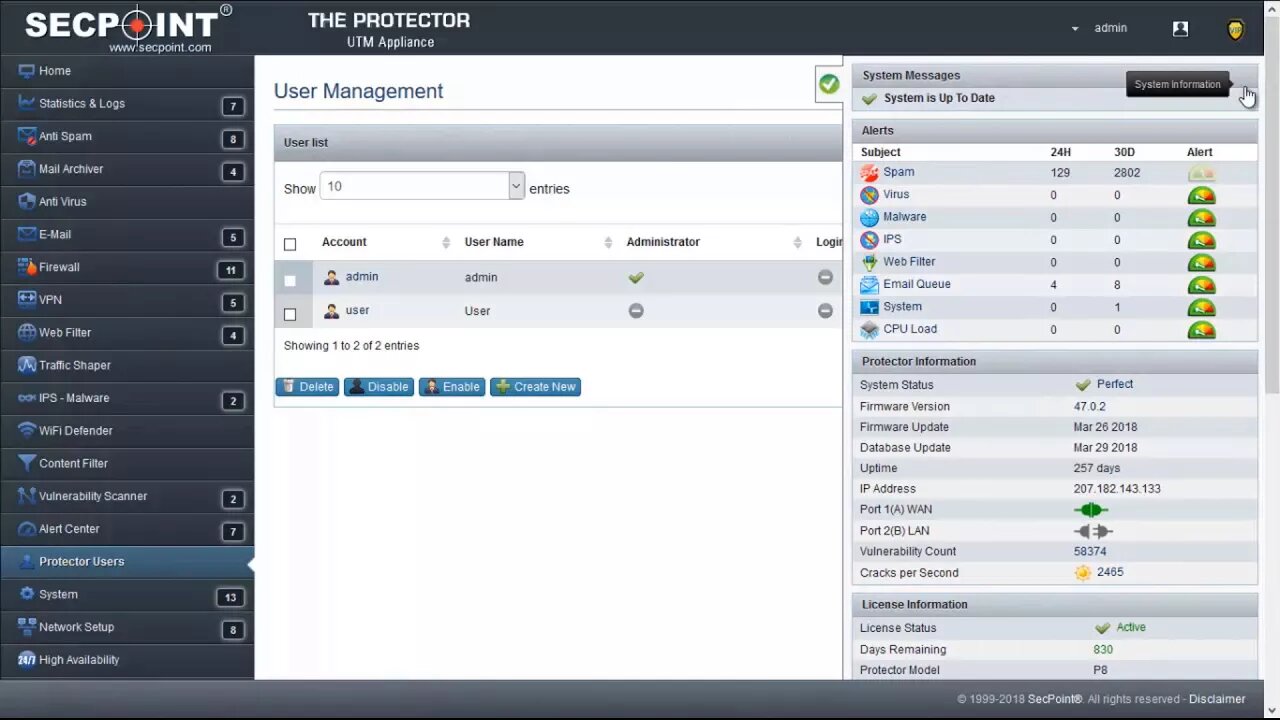
Task: Click the Vulnerability Count value 58374
Action: point(1090,552)
